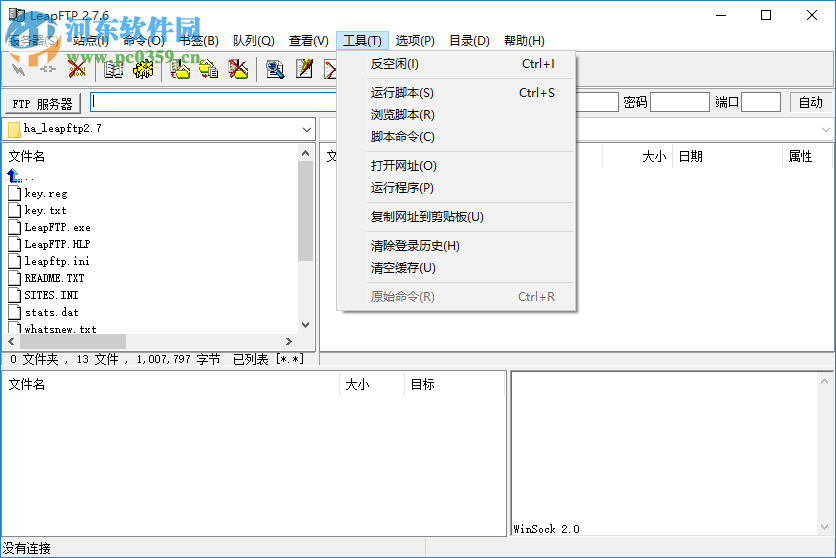Image resolution: width=836 pixels, height=558 pixels.
Task: Select leapftp.ini in local list
Action: (x=57, y=261)
